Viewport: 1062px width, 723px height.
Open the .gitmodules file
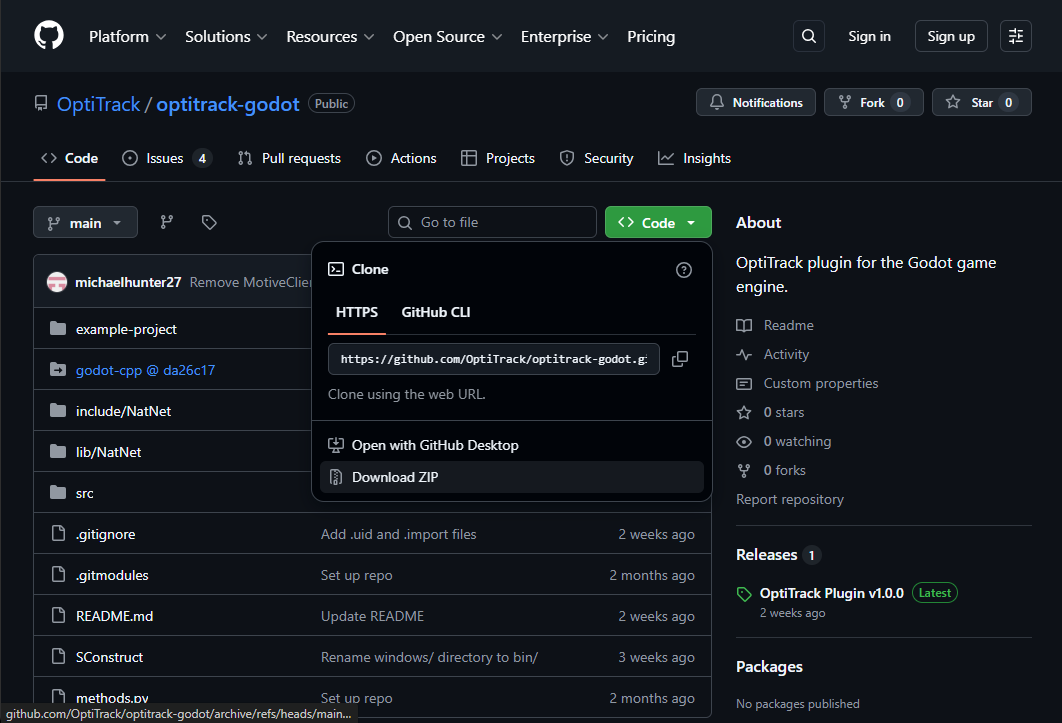[112, 575]
